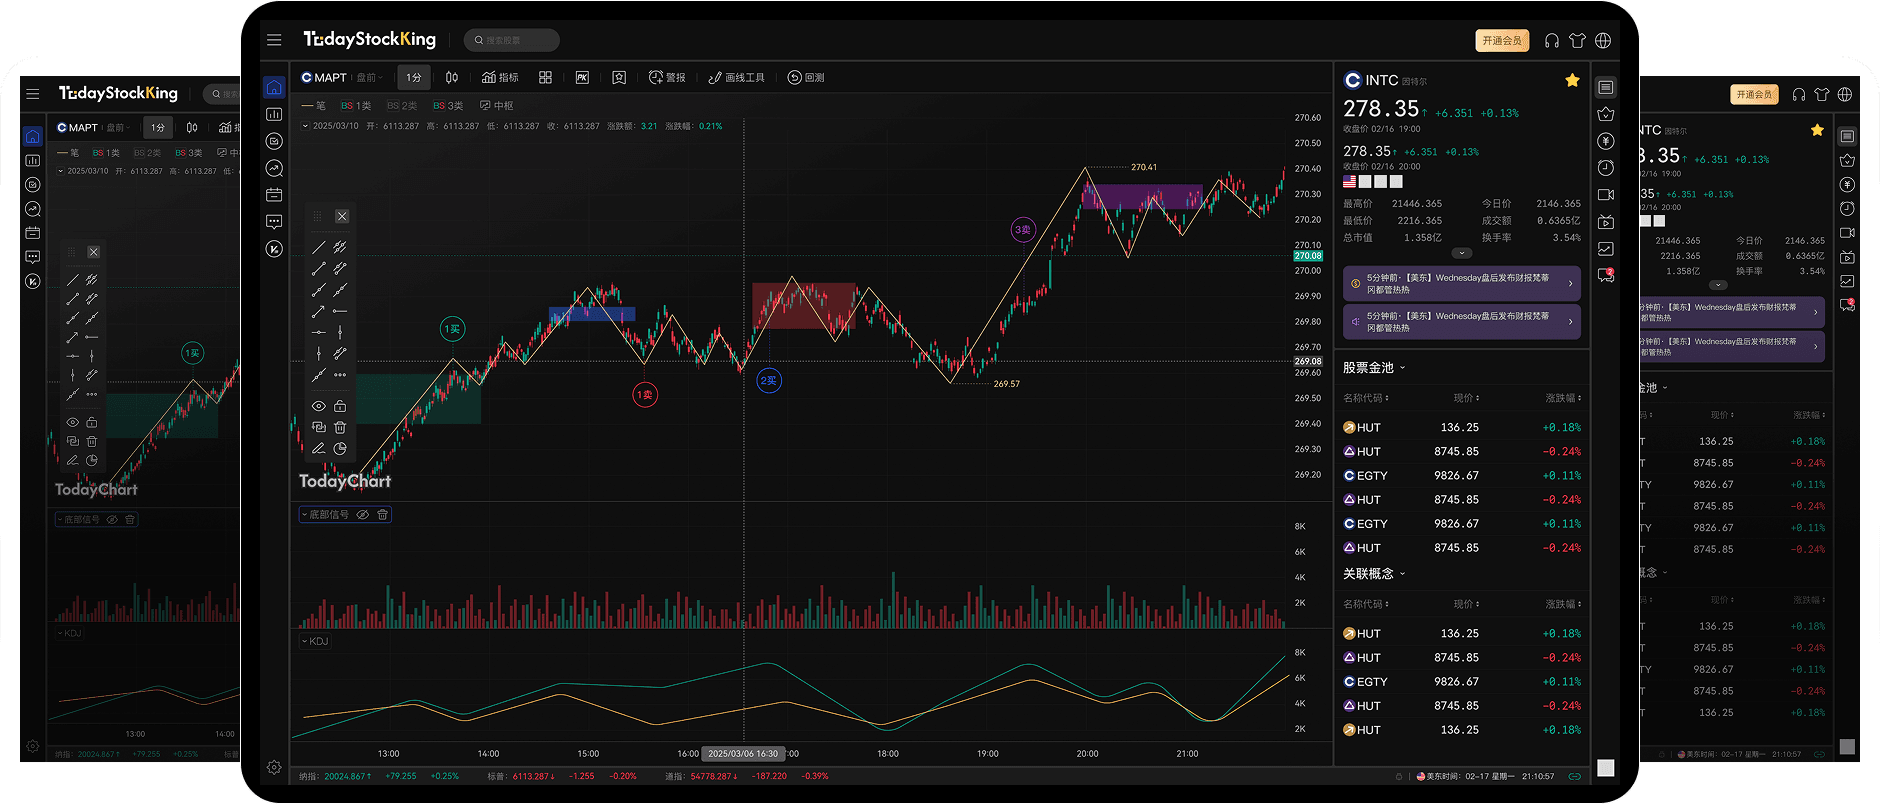Open the 指标 indicators menu
The image size is (1880, 804).
(x=500, y=77)
